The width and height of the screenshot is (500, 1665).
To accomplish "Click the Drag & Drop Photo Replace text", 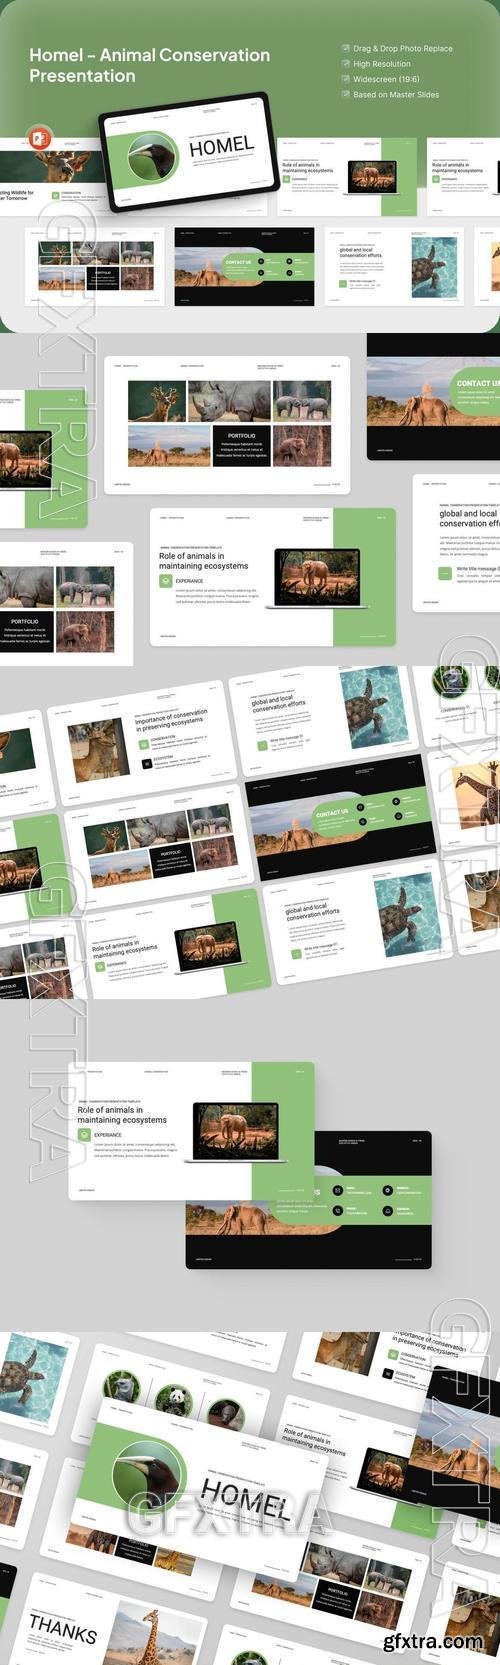I will (403, 48).
